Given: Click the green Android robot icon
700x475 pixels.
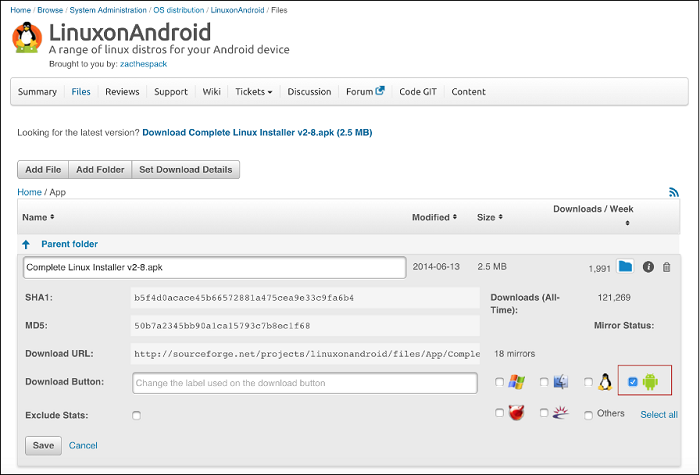Looking at the screenshot, I should pyautogui.click(x=651, y=382).
